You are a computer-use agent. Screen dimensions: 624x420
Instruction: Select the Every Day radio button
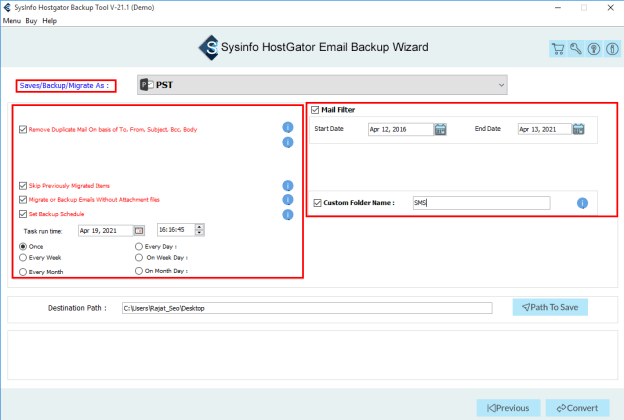tap(139, 246)
